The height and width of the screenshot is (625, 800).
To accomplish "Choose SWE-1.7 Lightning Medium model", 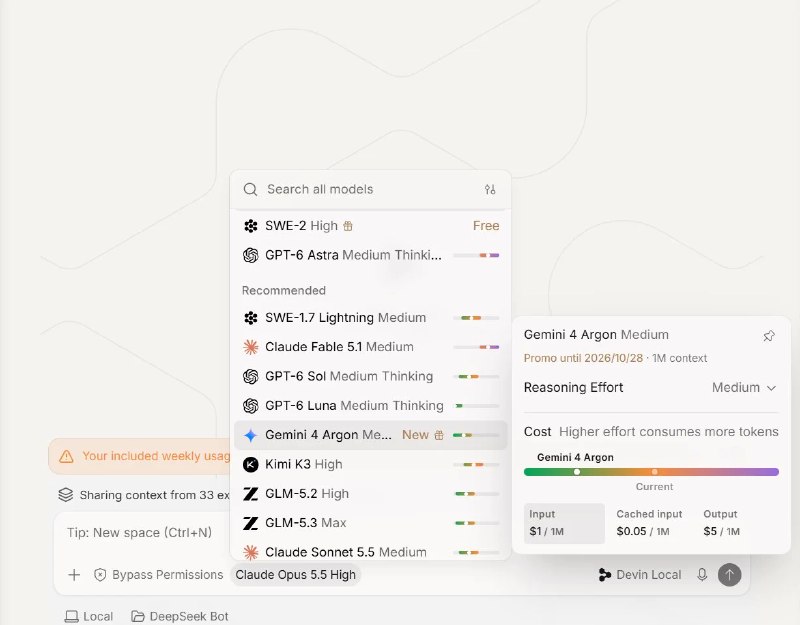I will coord(371,318).
